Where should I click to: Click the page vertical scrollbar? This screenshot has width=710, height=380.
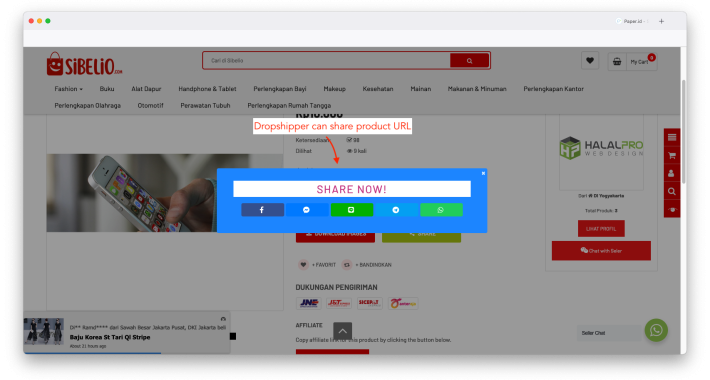click(x=683, y=131)
